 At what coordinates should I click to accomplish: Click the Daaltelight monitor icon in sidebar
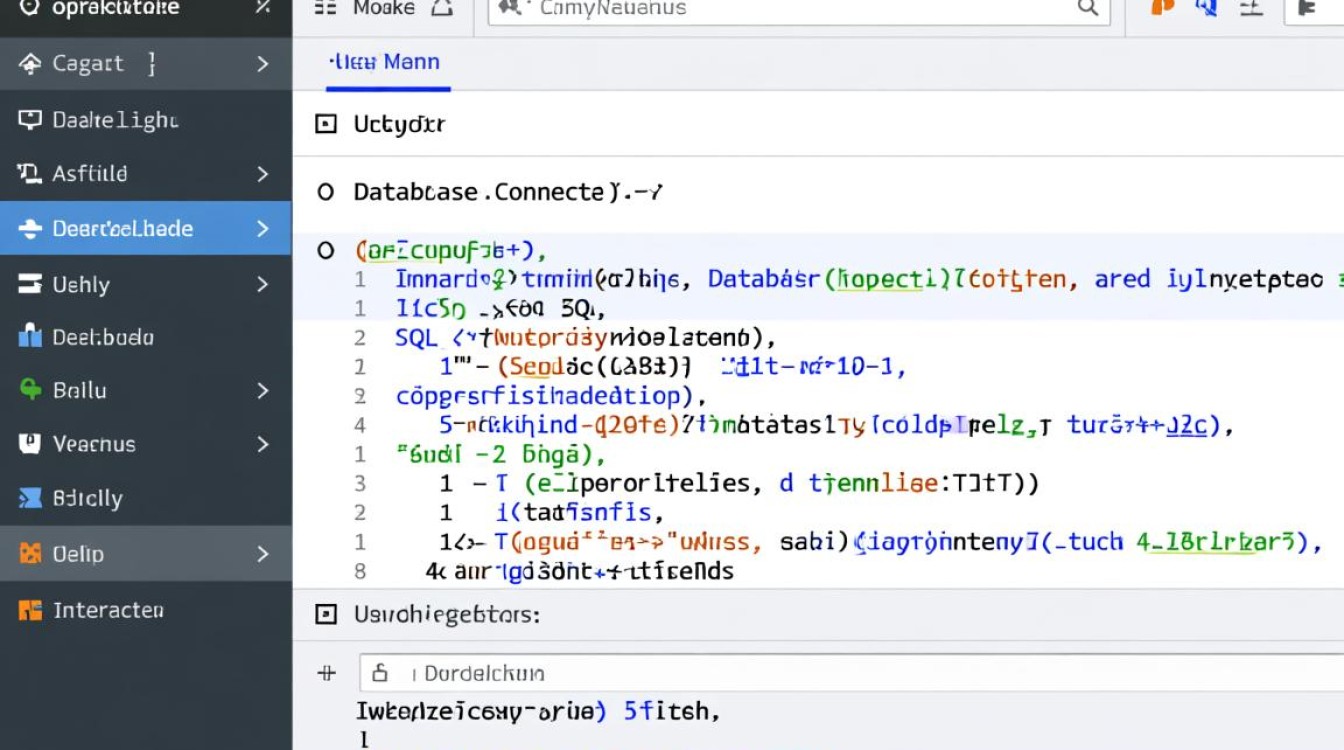click(30, 120)
